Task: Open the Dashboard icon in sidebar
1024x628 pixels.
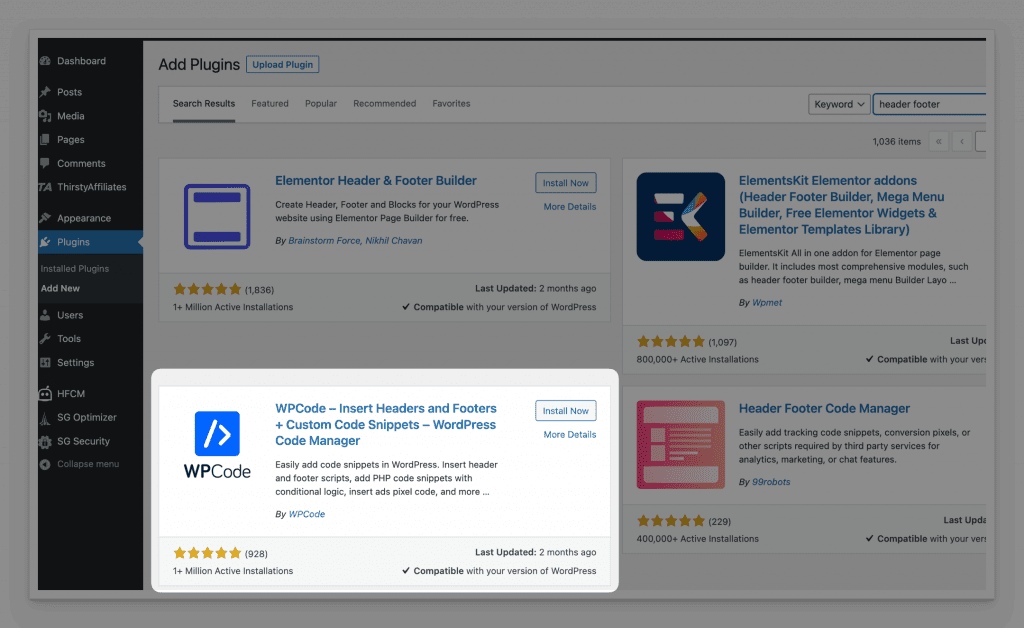Action: tap(45, 61)
